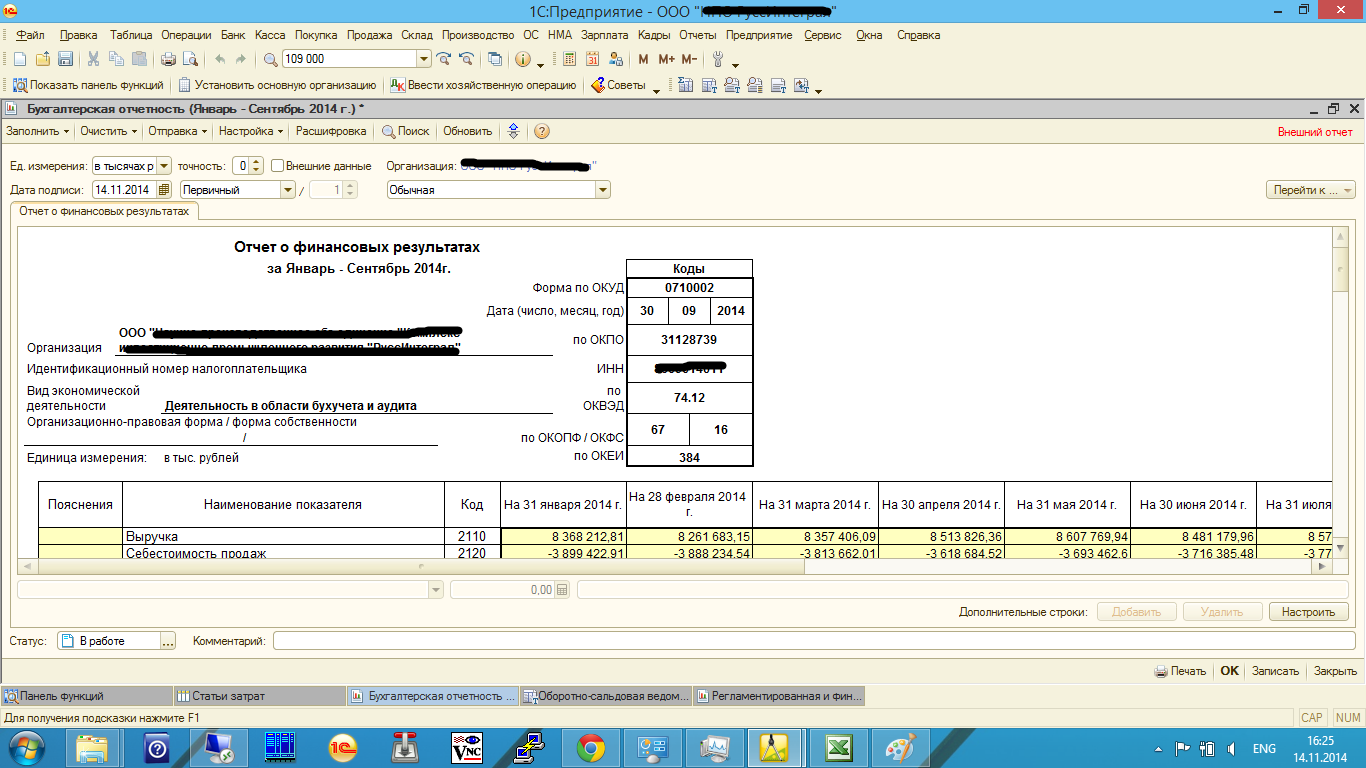The width and height of the screenshot is (1366, 768).
Task: Toggle the Внешние данные checkbox
Action: point(277,165)
